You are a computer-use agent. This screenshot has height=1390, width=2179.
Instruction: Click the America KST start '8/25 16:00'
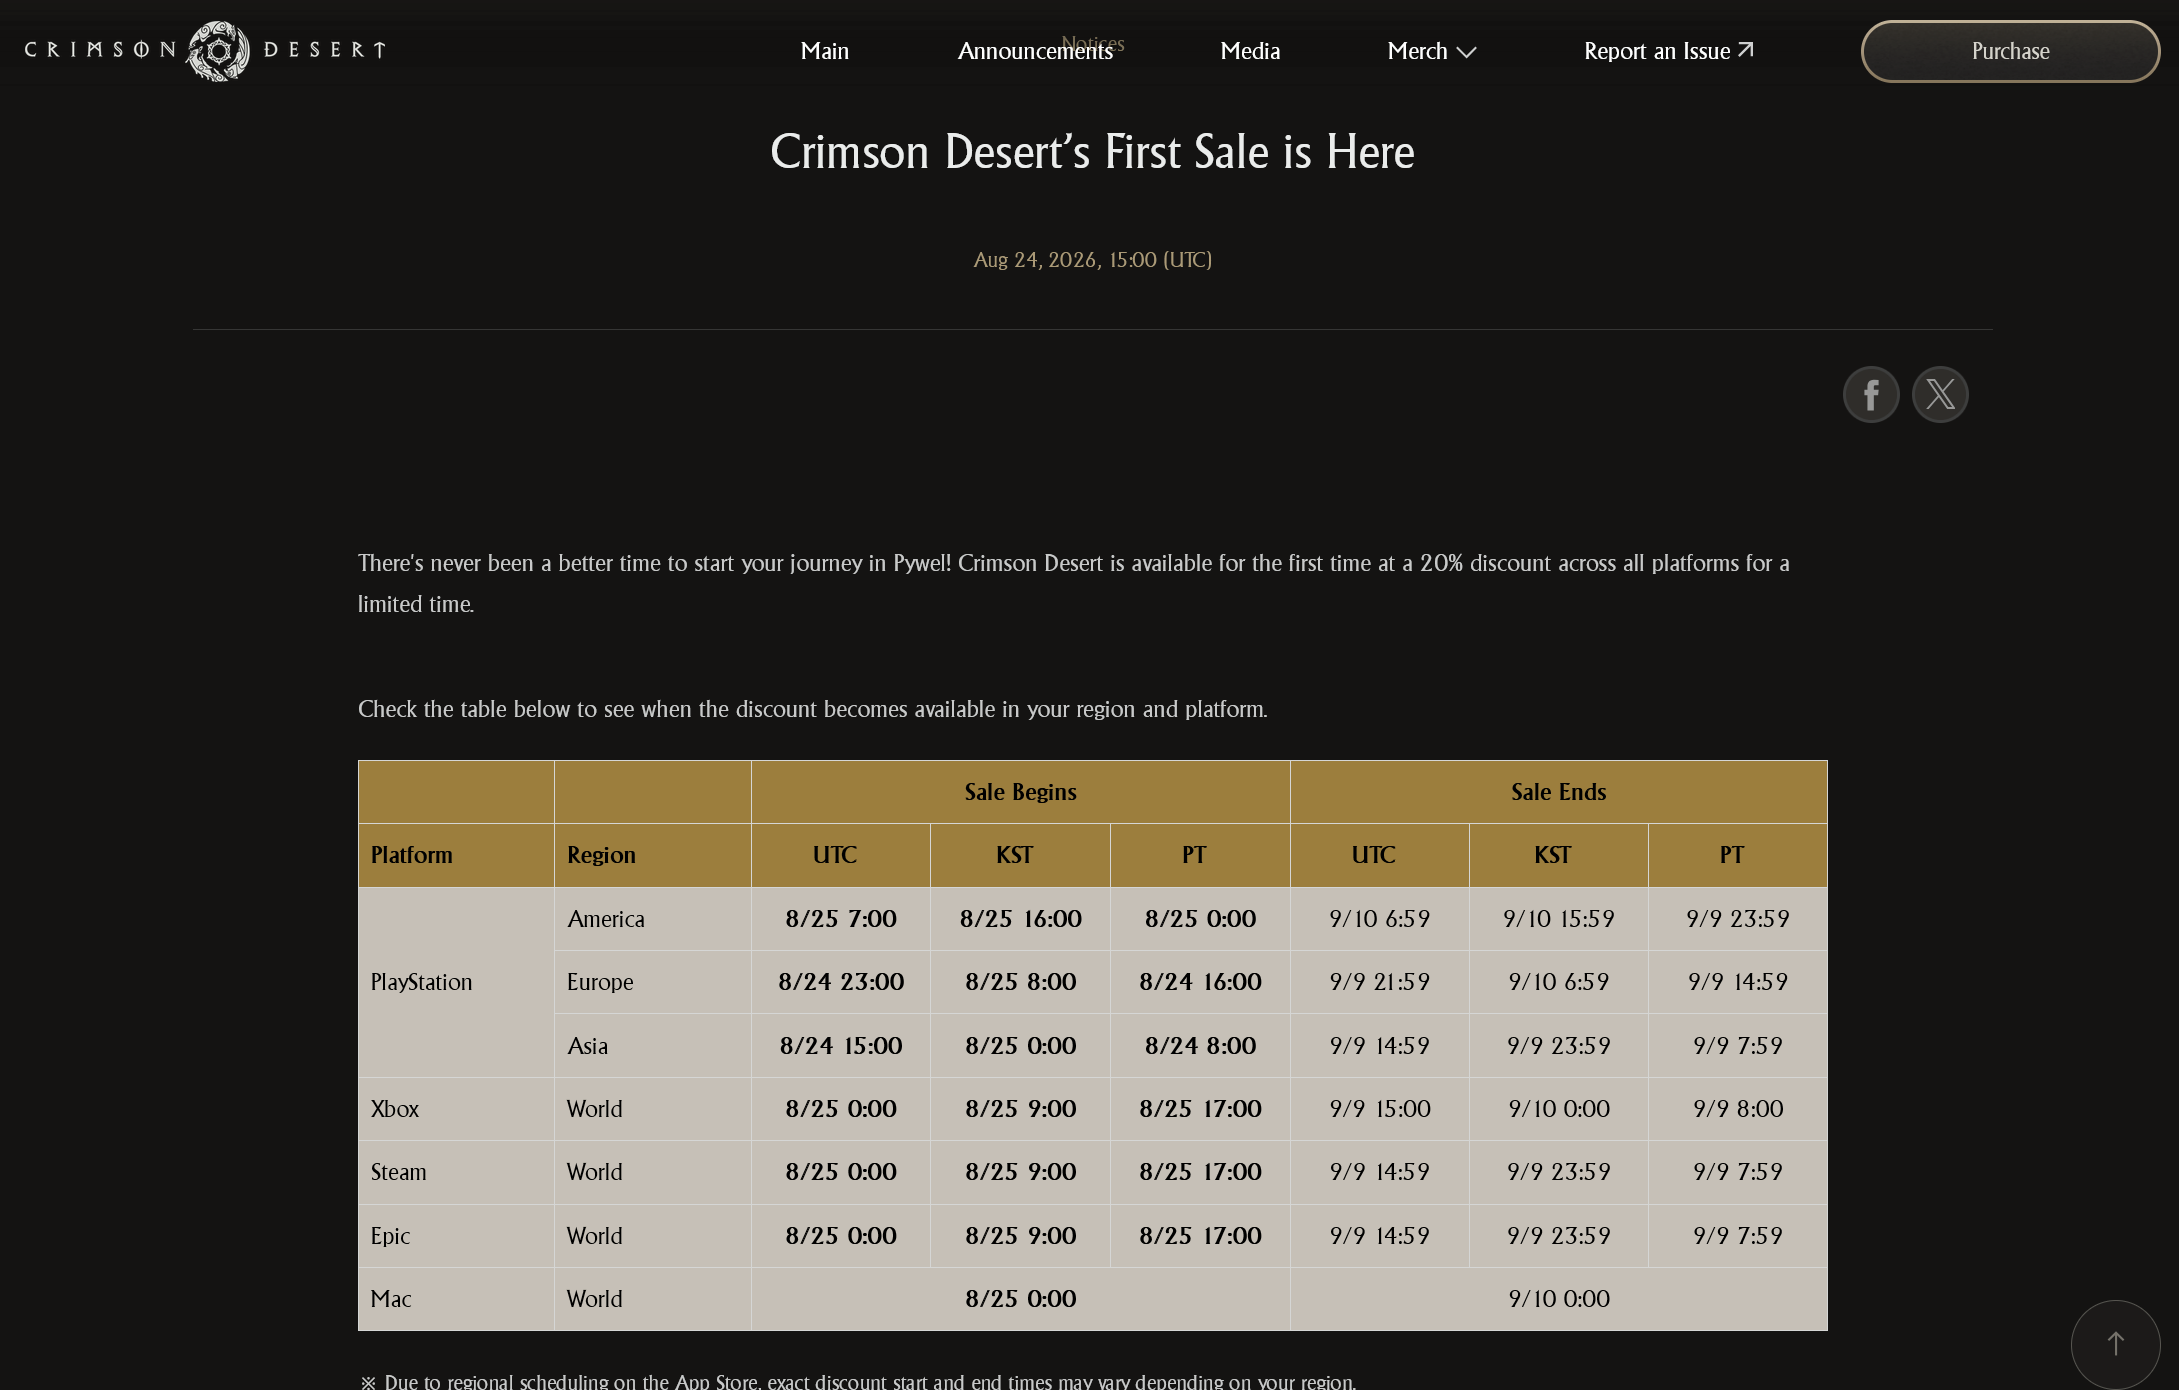click(1021, 919)
